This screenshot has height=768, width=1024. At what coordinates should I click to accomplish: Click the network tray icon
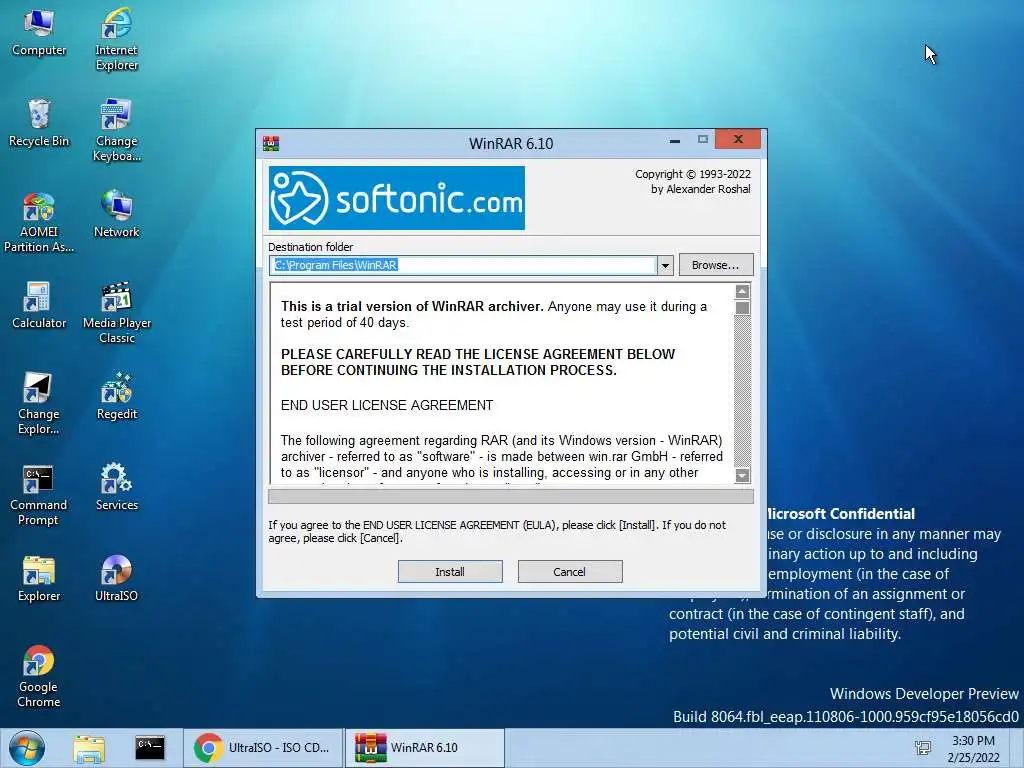[x=923, y=748]
